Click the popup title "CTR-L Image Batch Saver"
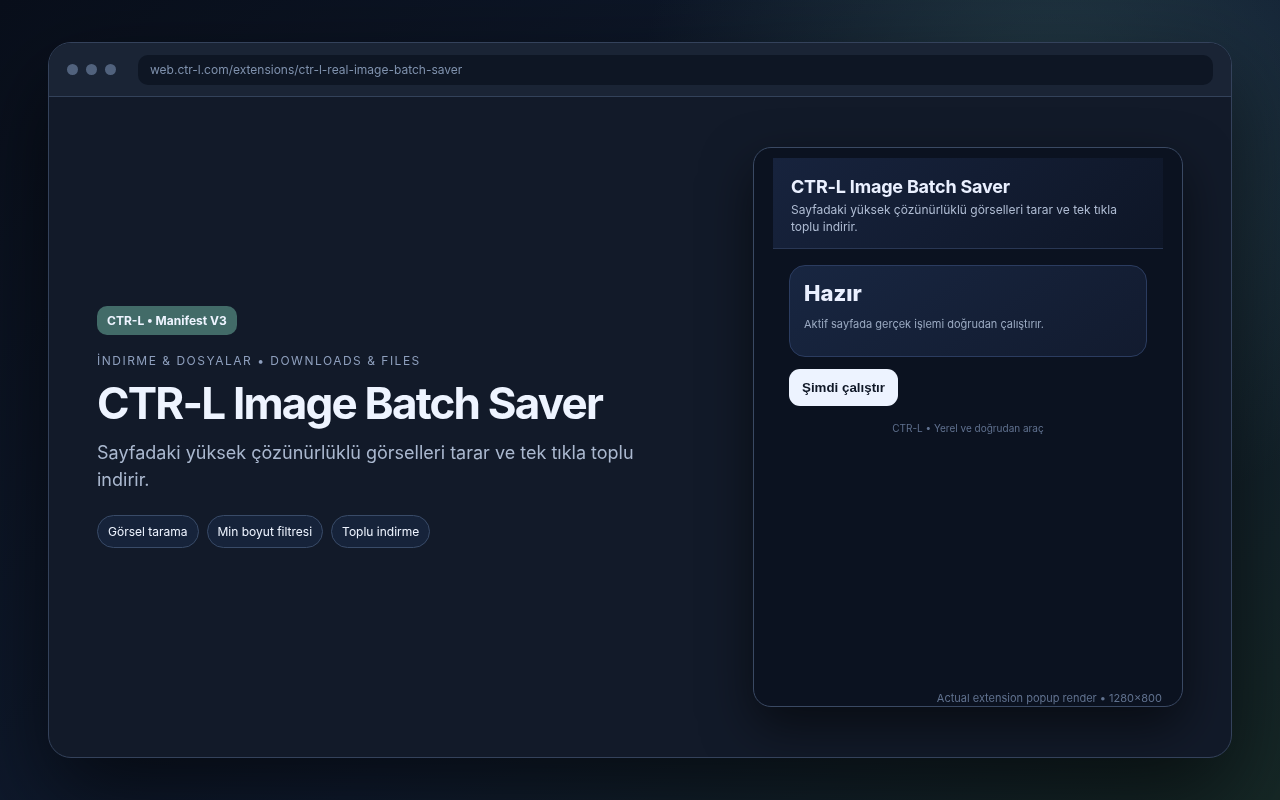1280x800 pixels. point(900,187)
